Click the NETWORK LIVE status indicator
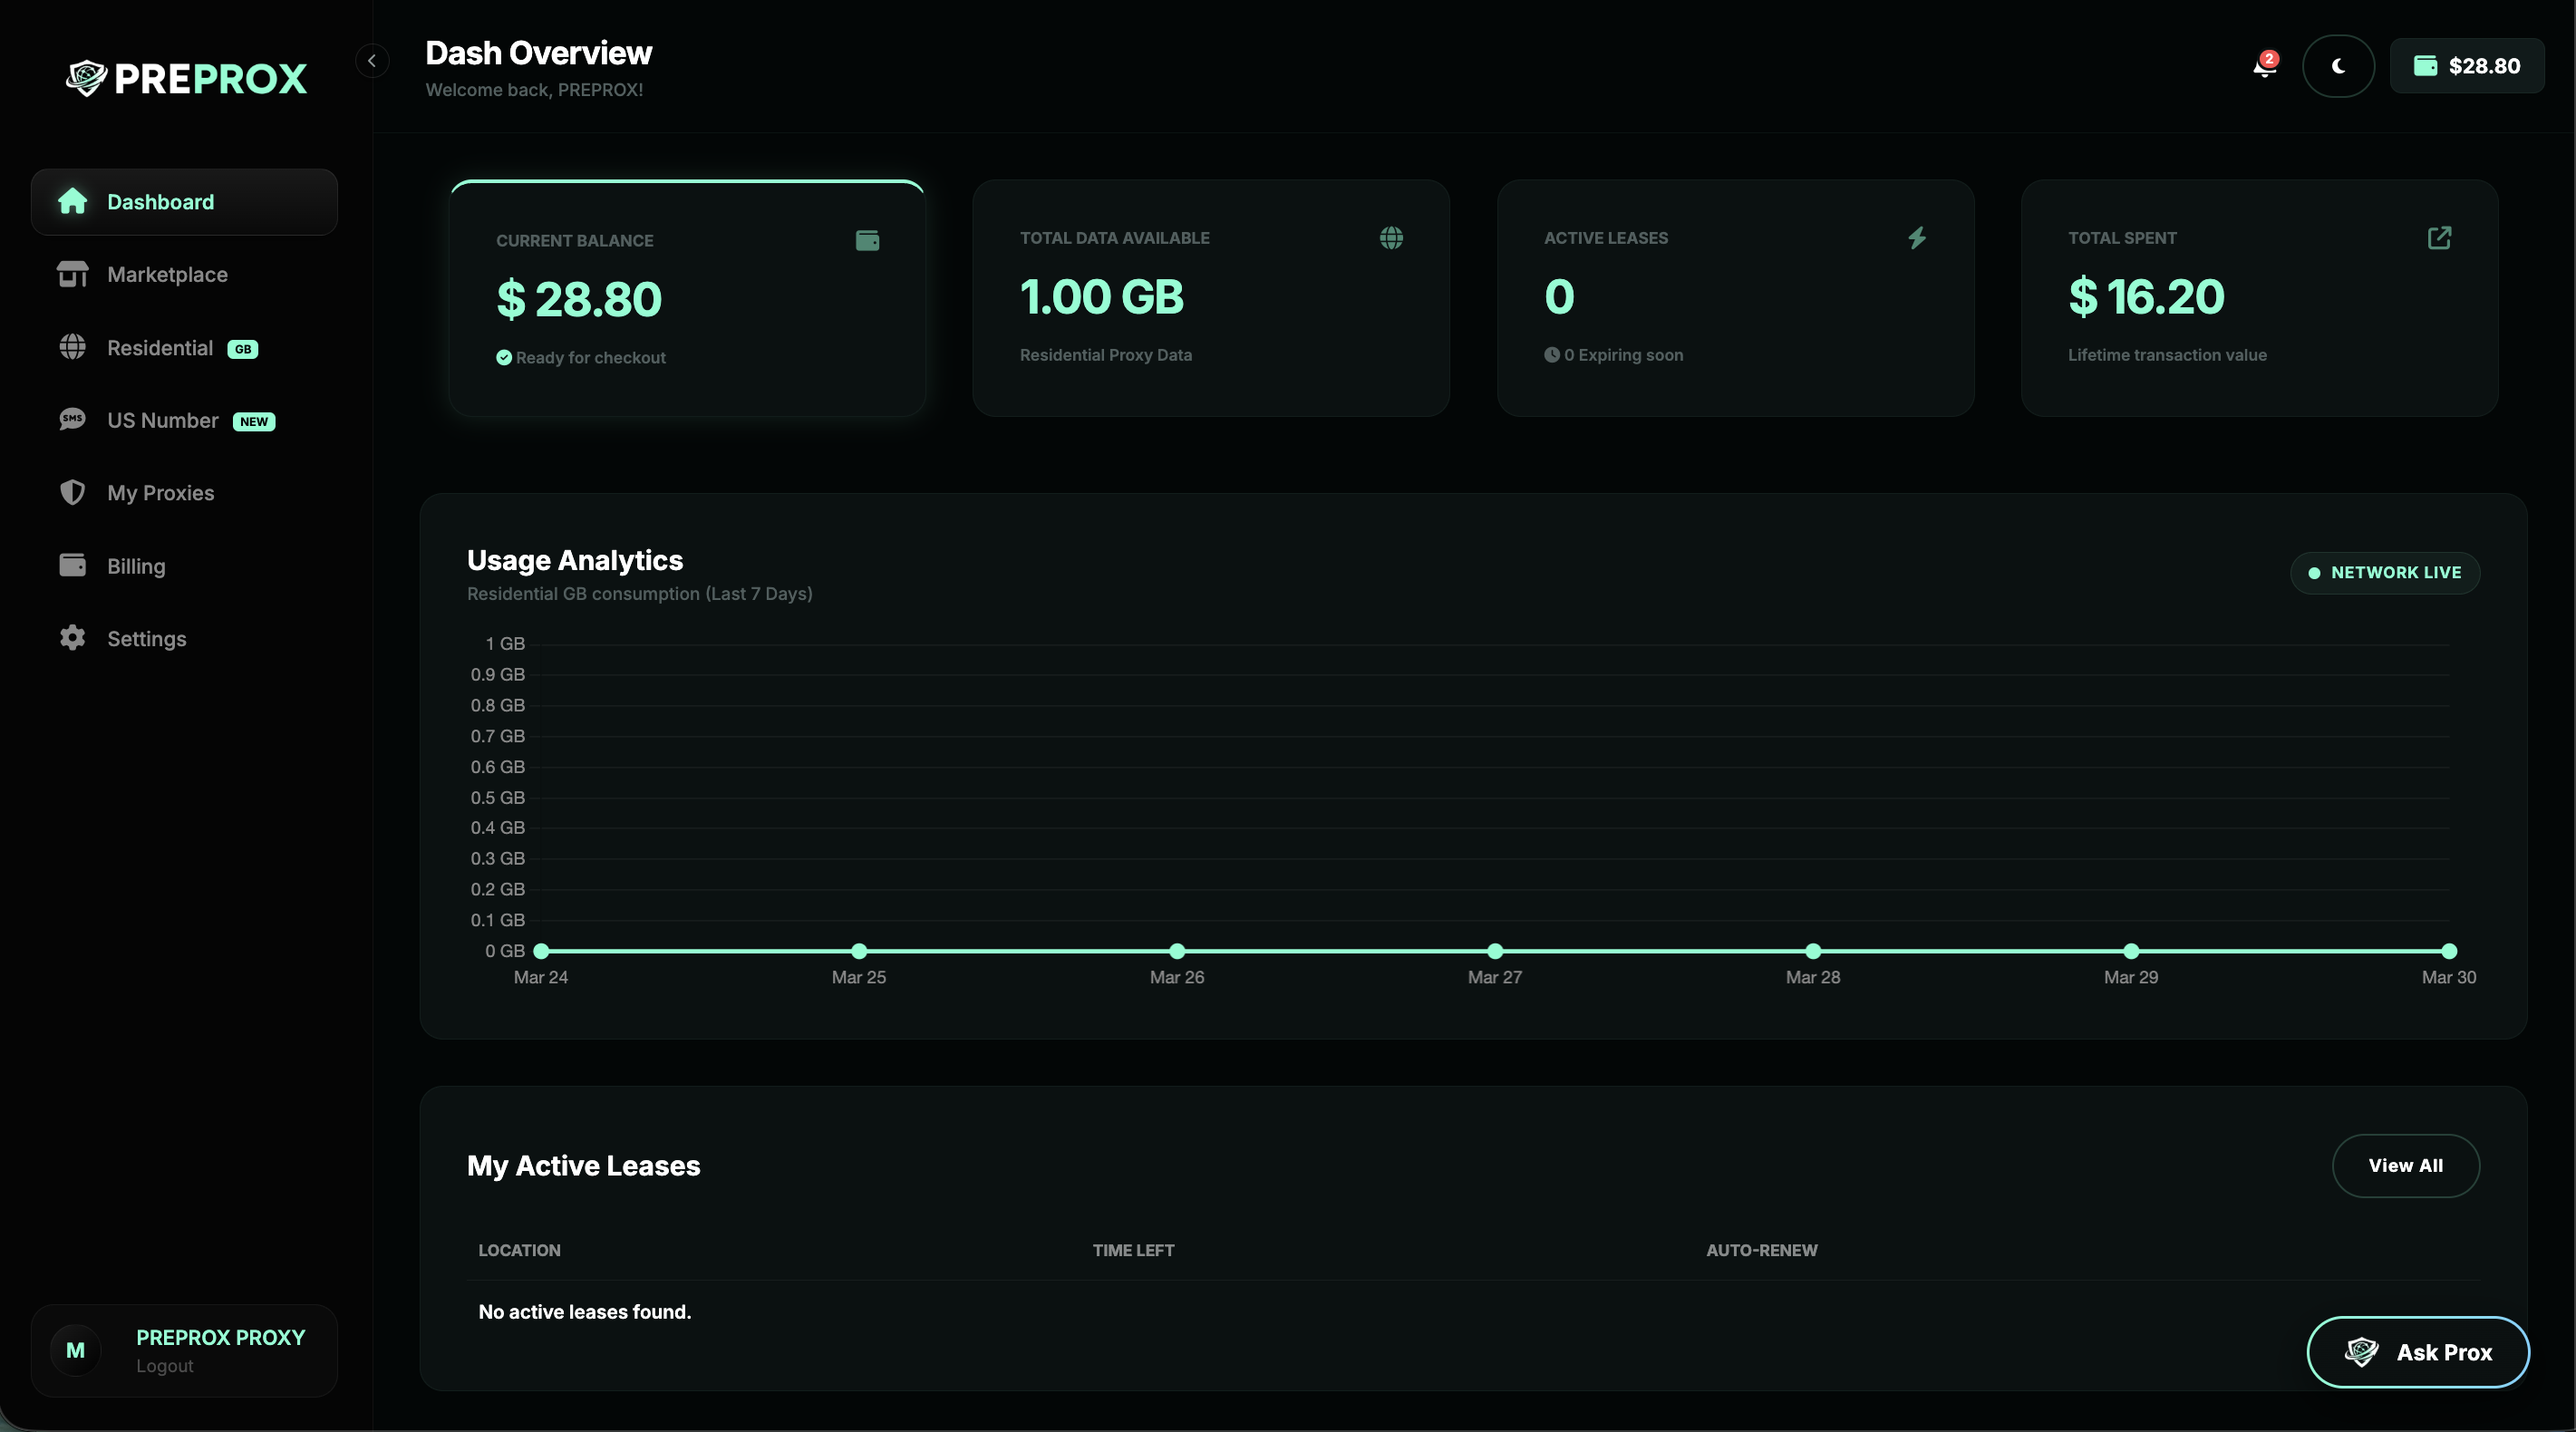This screenshot has width=2576, height=1432. (2385, 572)
